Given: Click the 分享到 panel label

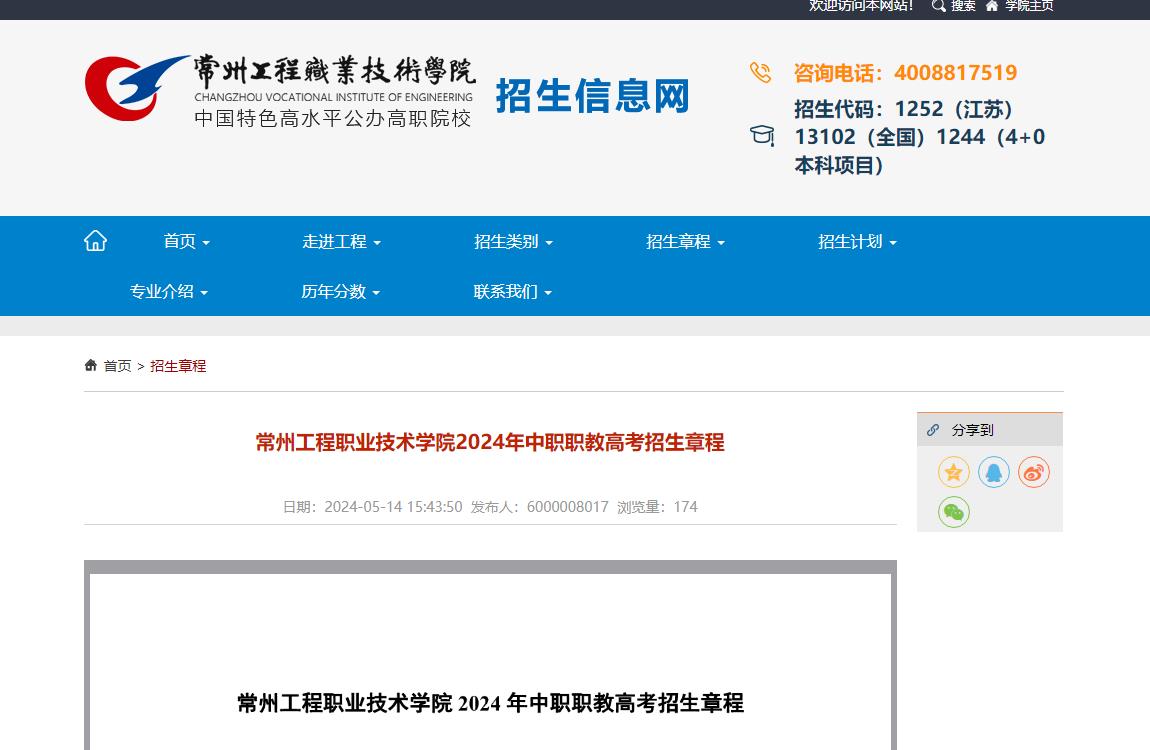Looking at the screenshot, I should point(973,430).
